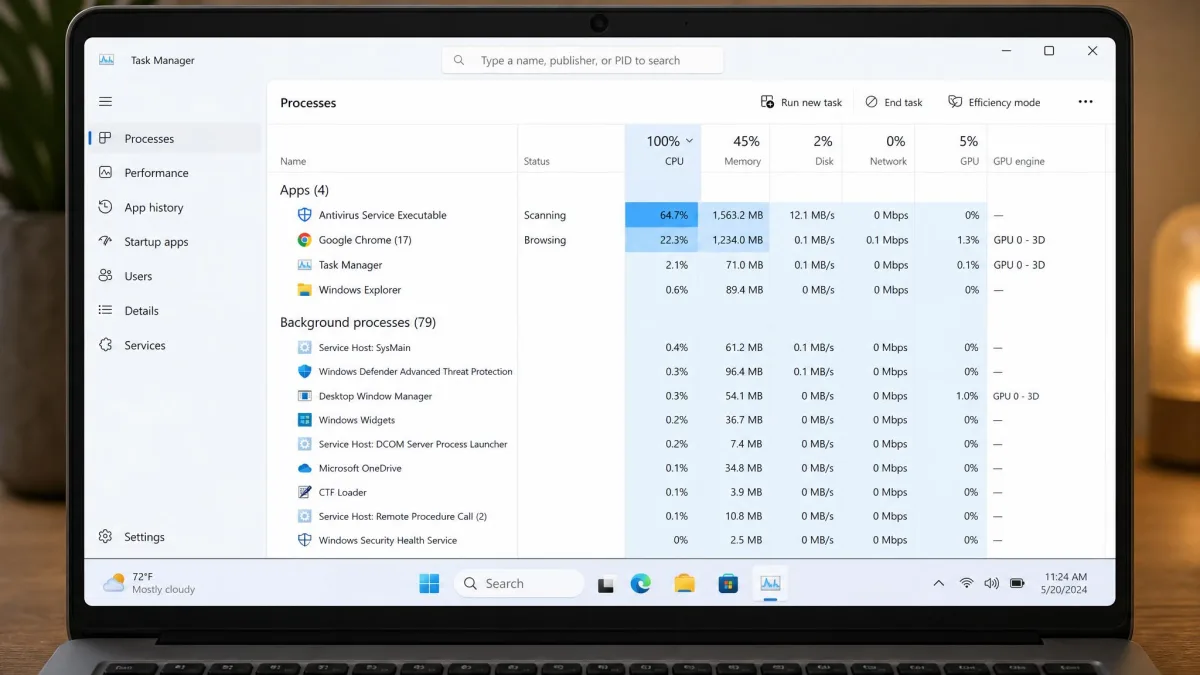The image size is (1200, 675).
Task: Sort processes by the Name column header
Action: [x=293, y=161]
